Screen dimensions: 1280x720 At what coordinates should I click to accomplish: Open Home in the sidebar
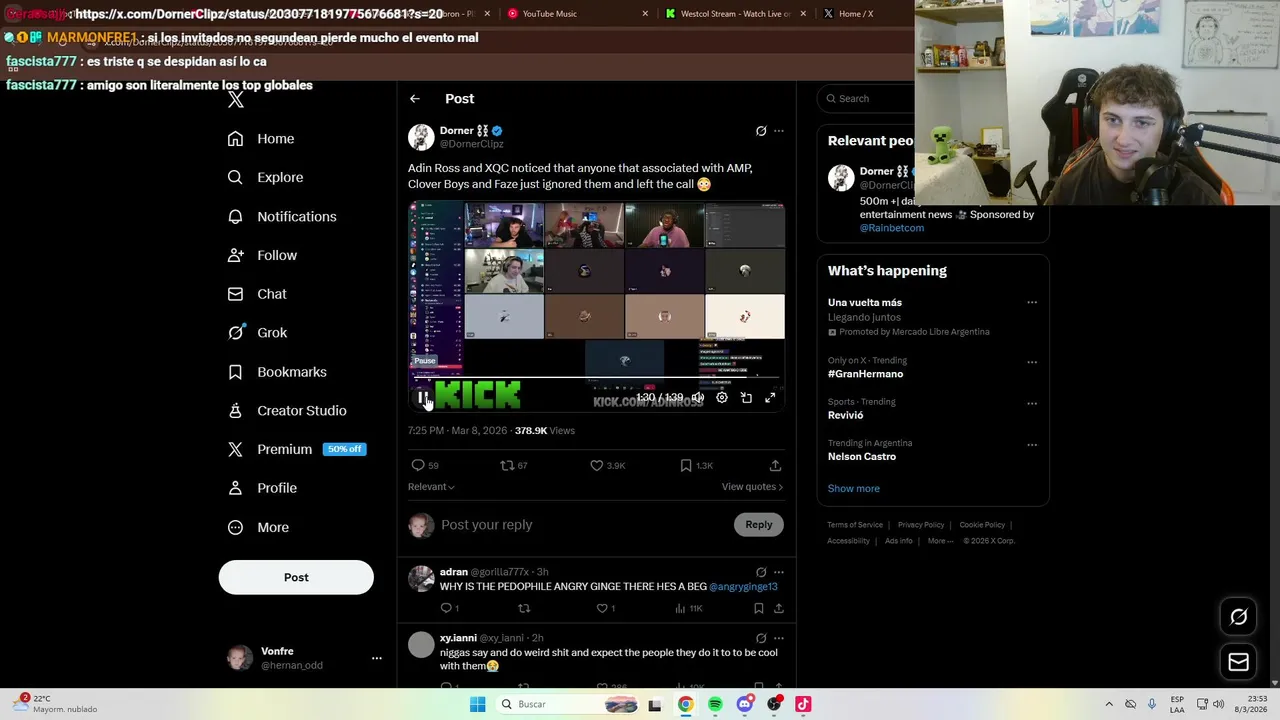pos(261,139)
